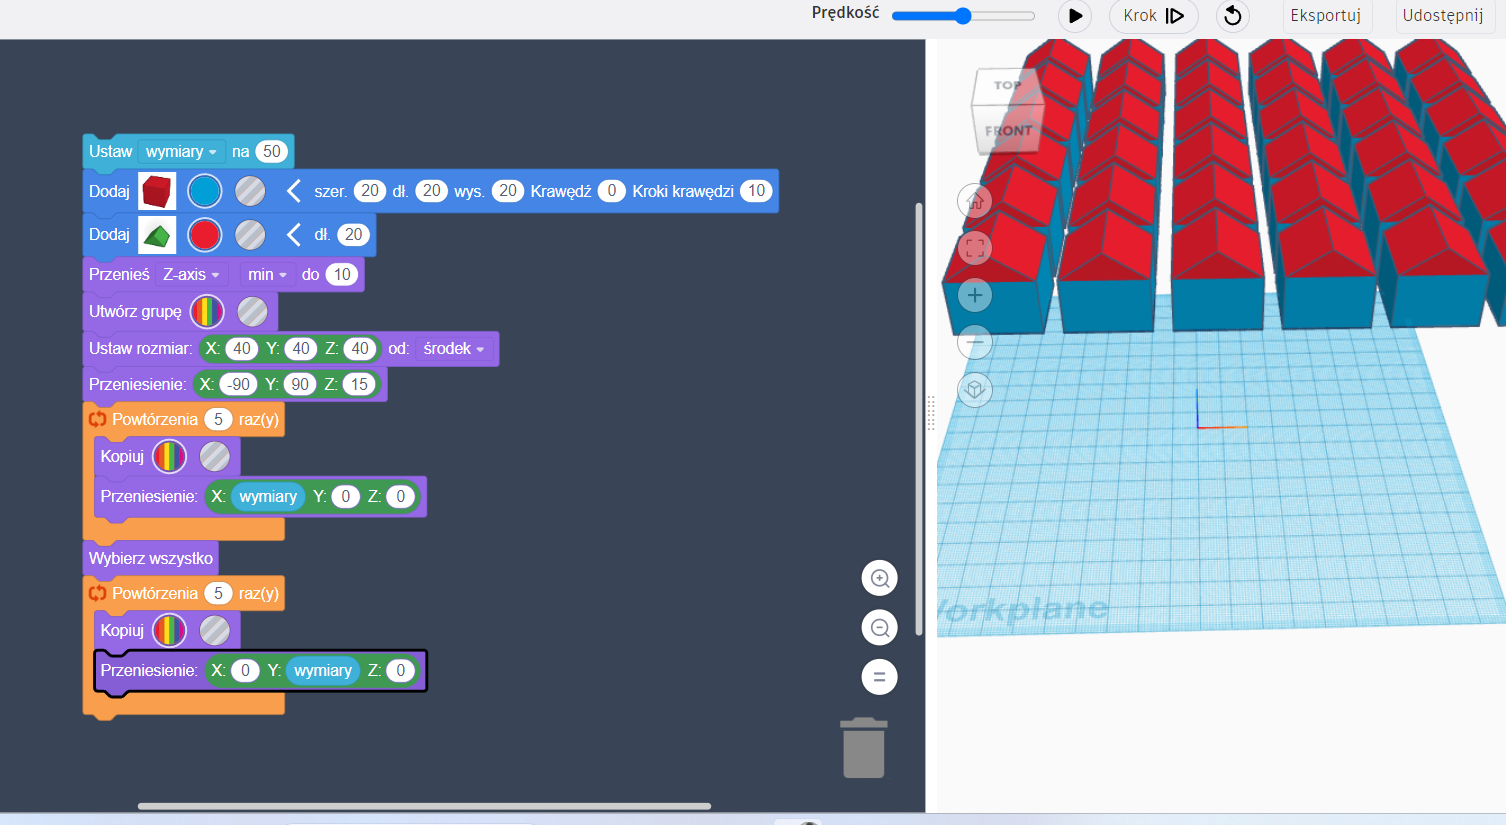Image resolution: width=1506 pixels, height=825 pixels.
Task: Toggle the hole option on cube block
Action: tap(250, 191)
